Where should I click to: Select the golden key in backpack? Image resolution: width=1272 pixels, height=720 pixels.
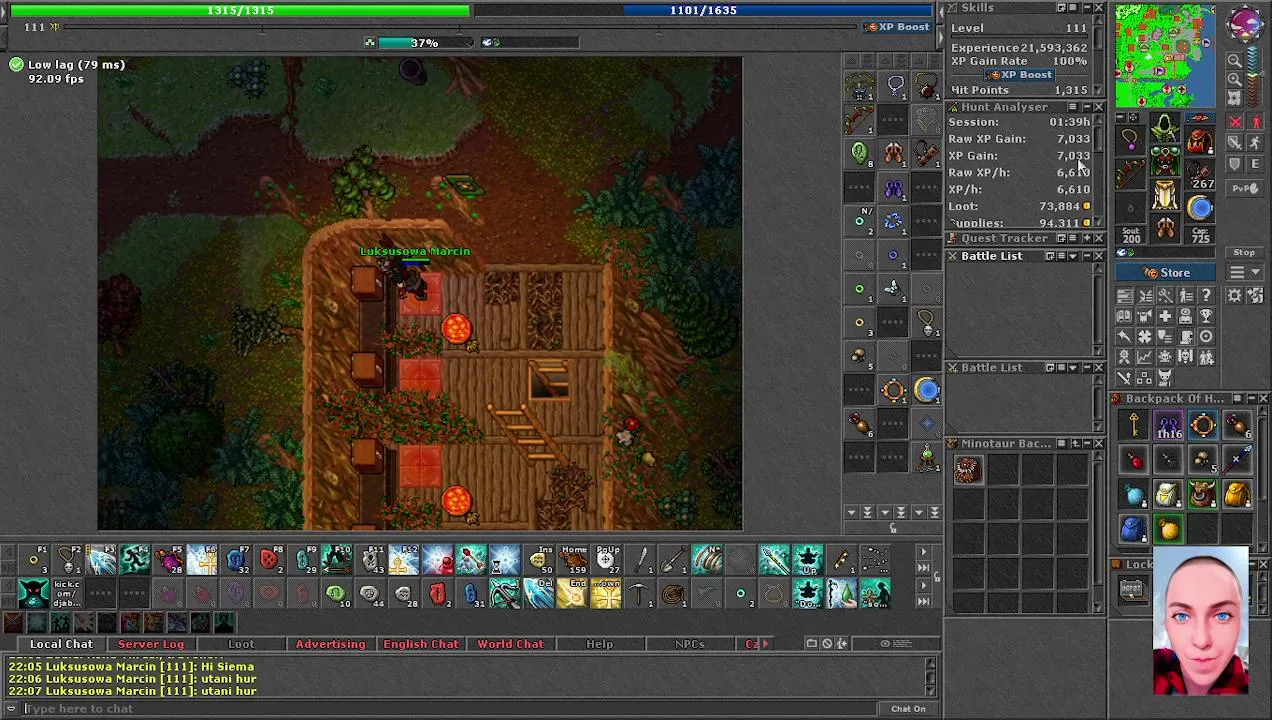1134,427
